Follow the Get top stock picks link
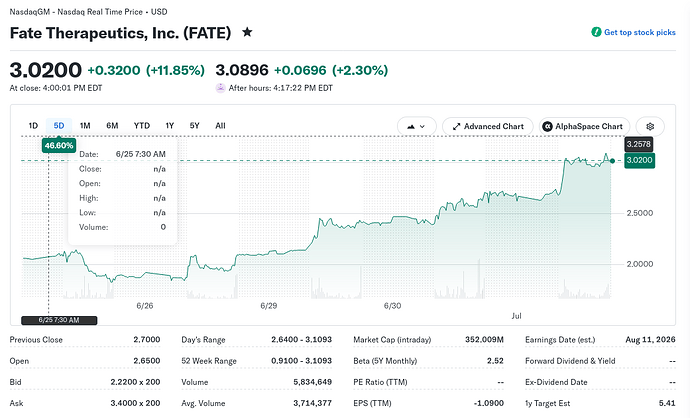 point(639,32)
